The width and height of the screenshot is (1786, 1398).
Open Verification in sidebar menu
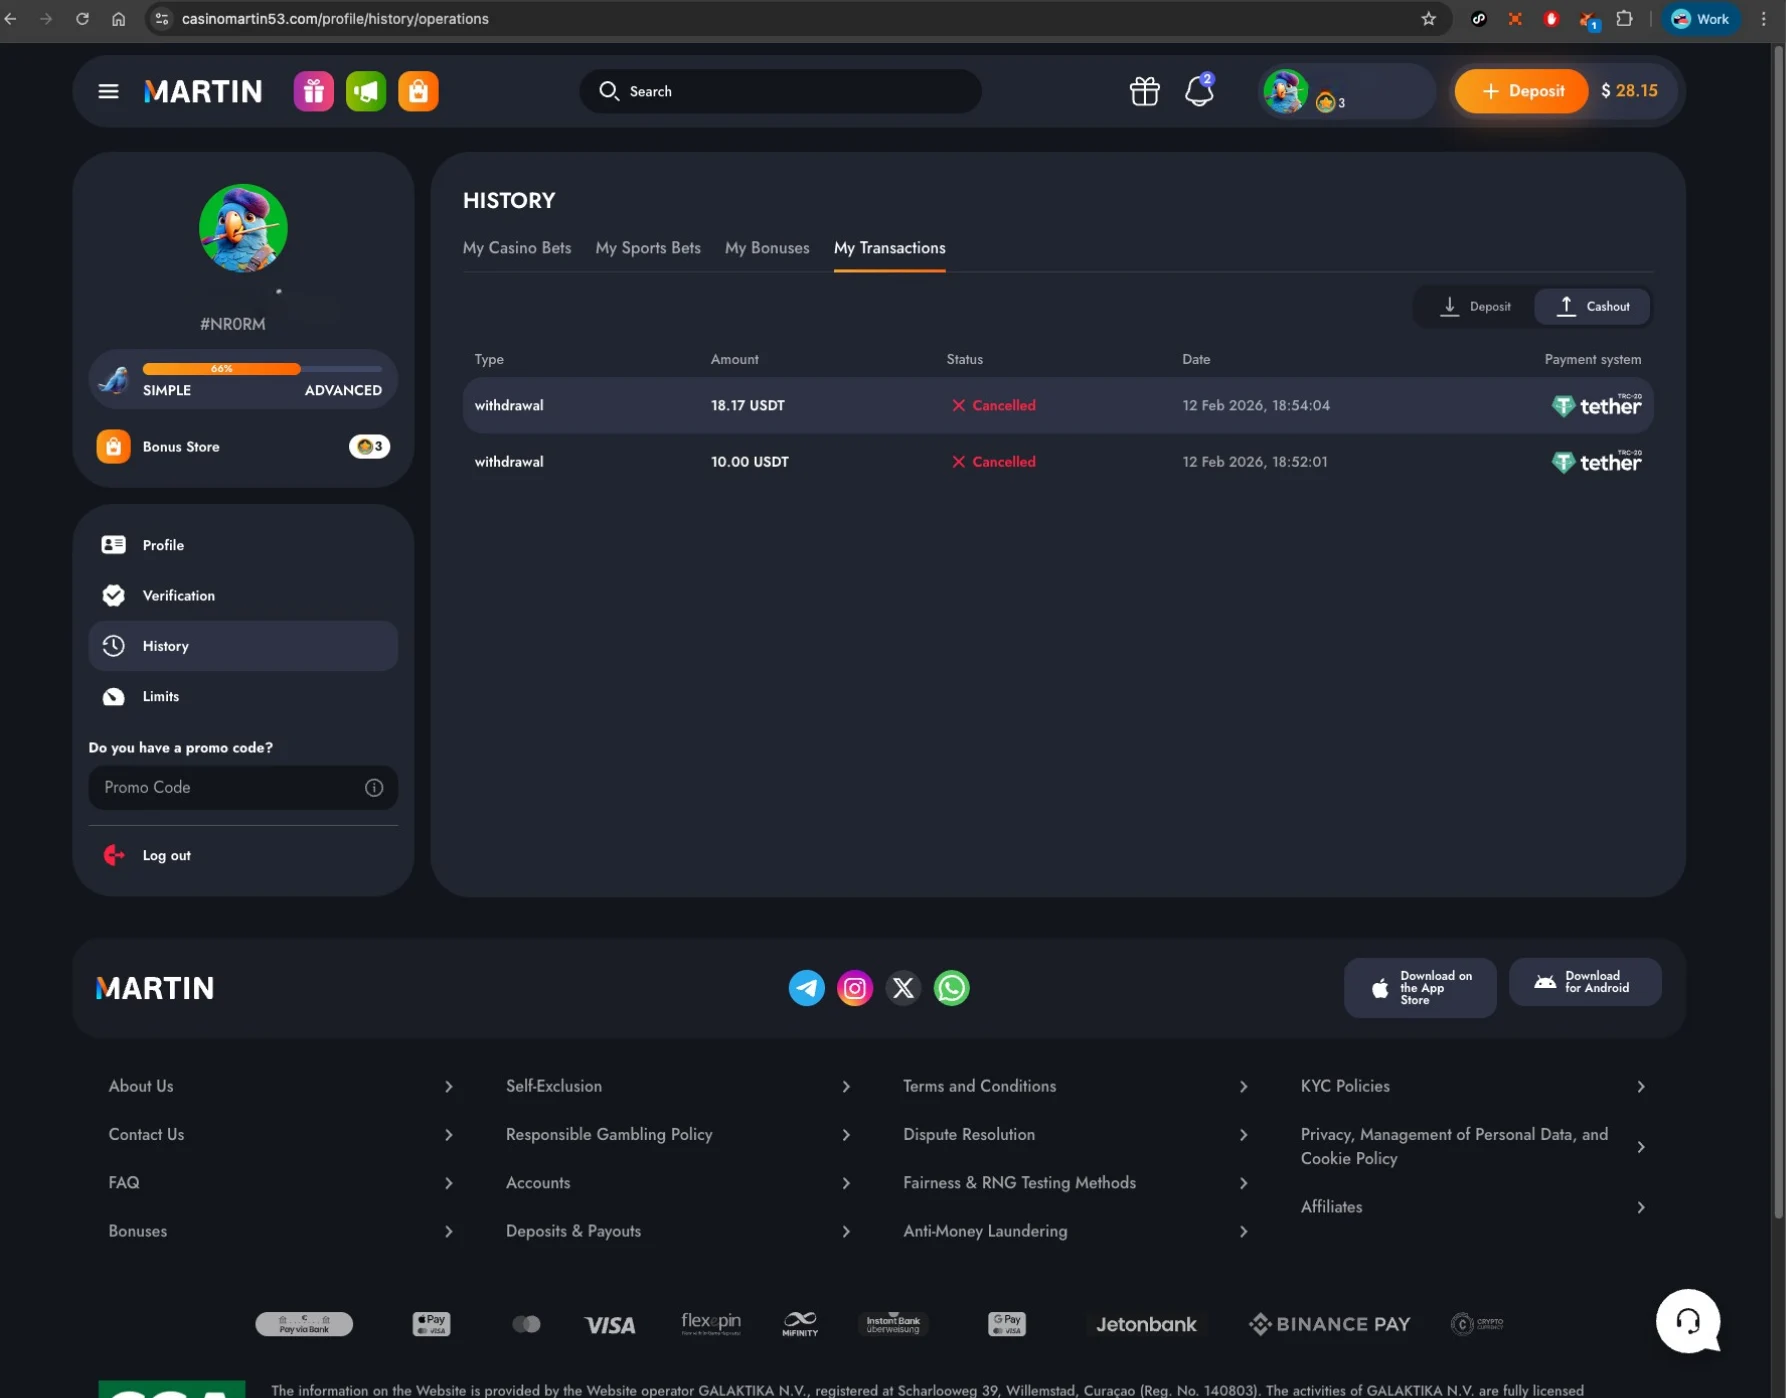click(243, 596)
